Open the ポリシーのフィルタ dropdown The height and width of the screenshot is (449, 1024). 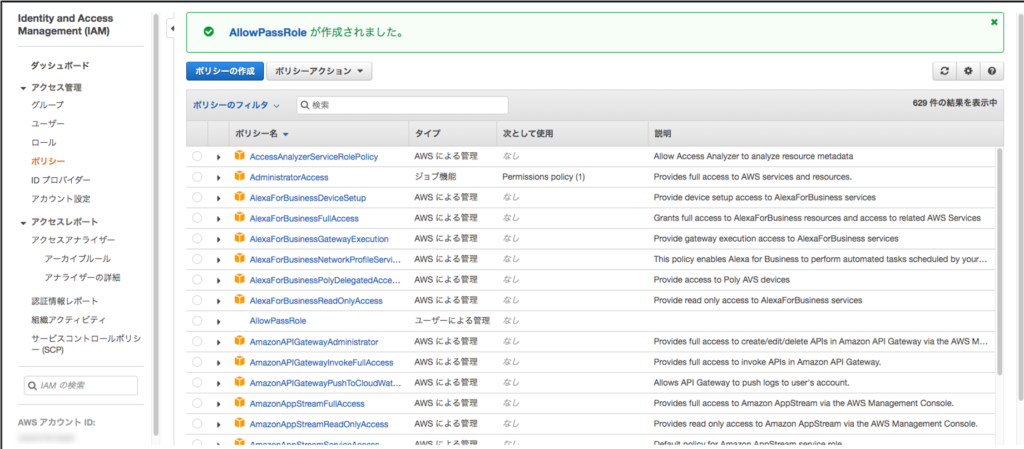pyautogui.click(x=236, y=105)
